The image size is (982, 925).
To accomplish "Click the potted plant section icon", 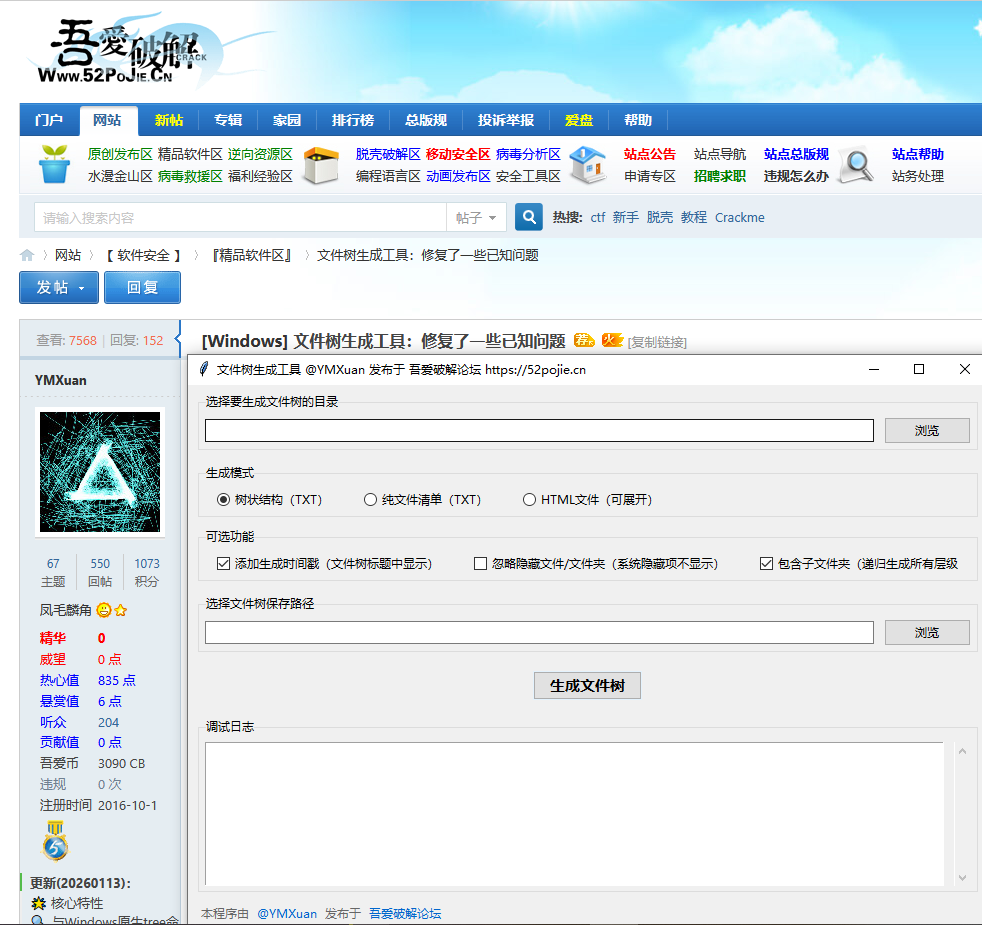I will point(54,164).
